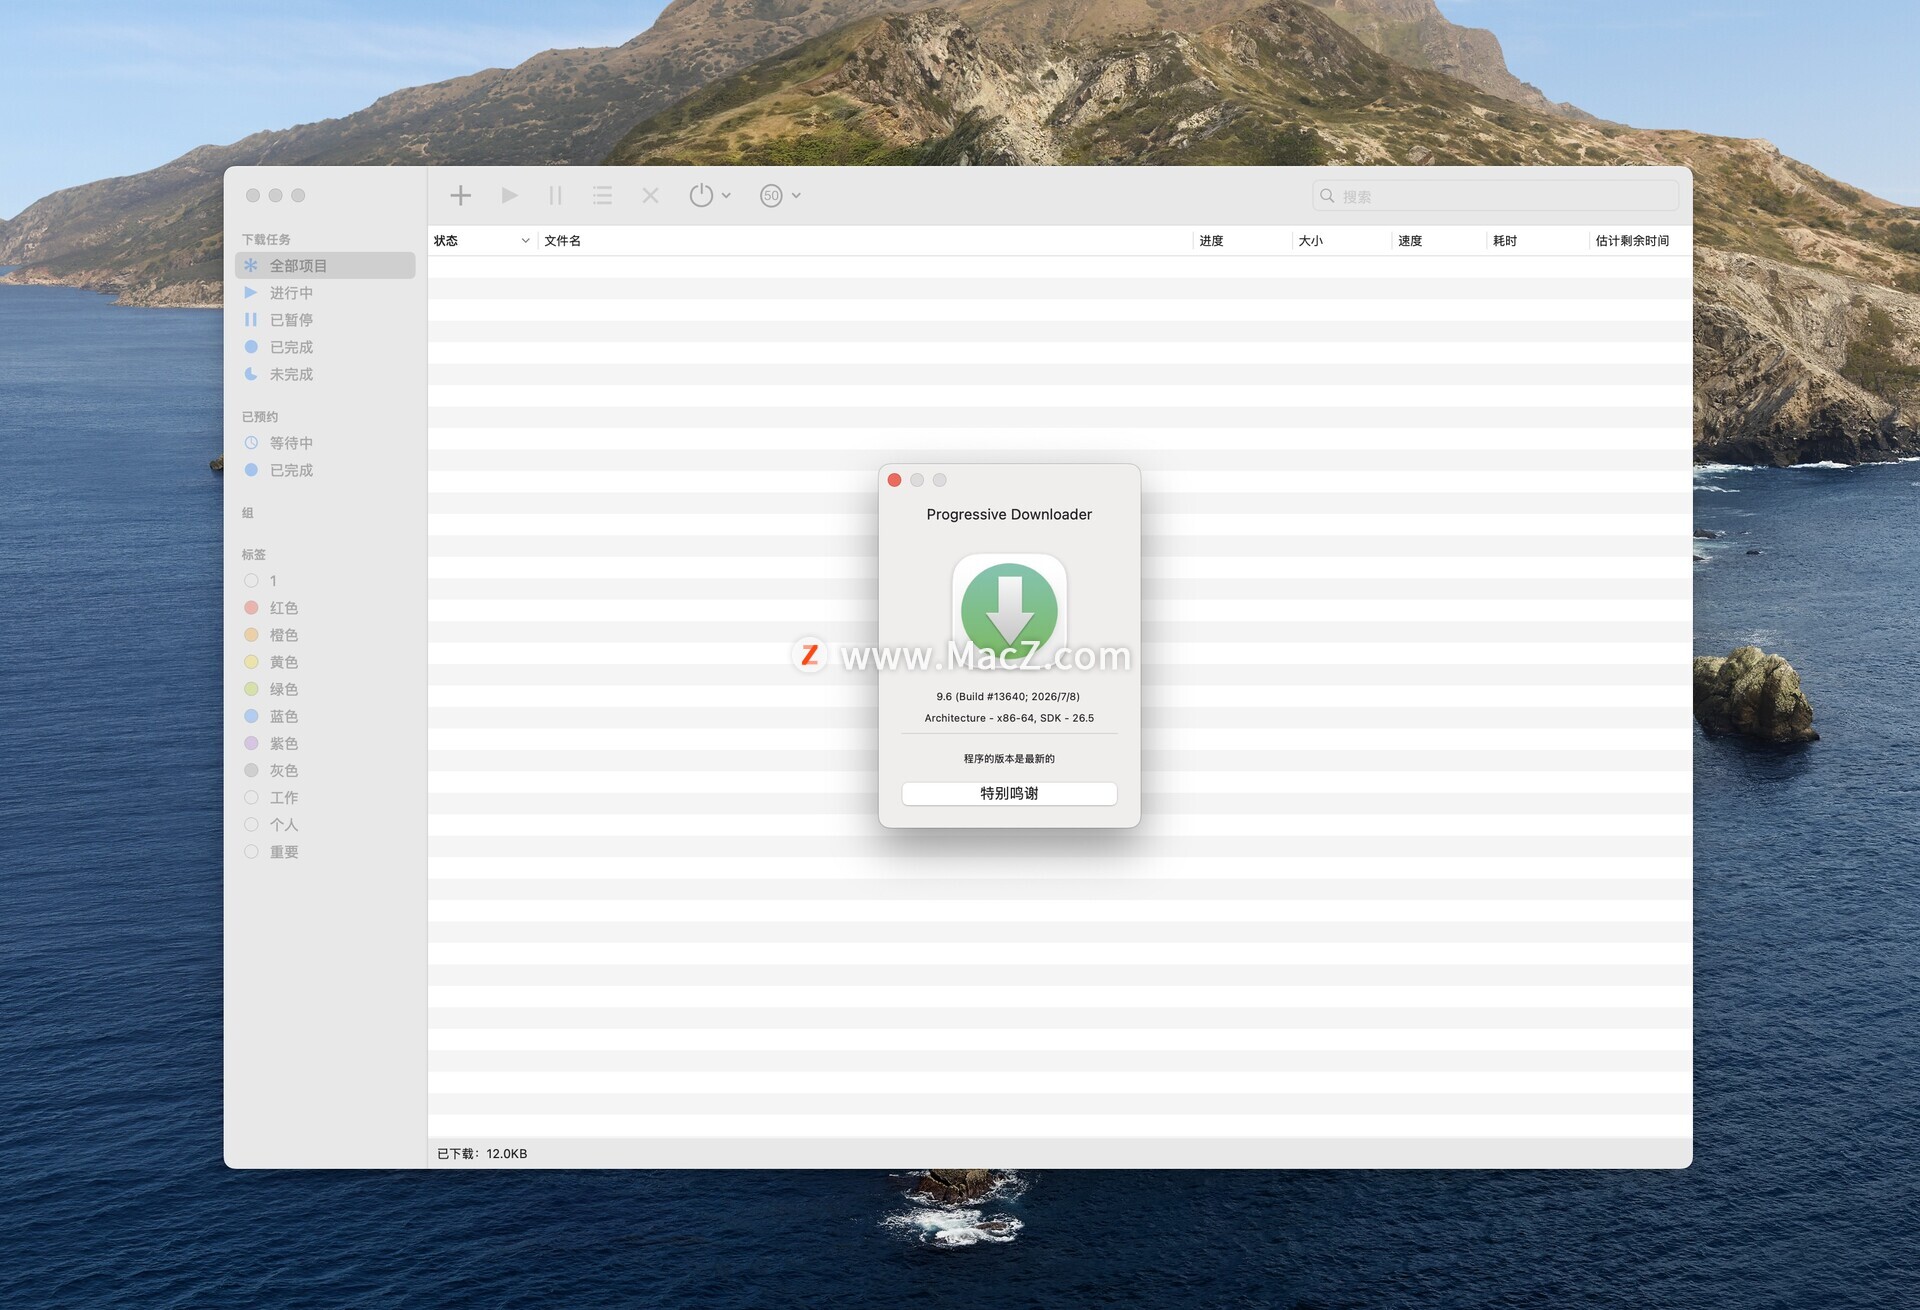Click the 全部项目 asterisk icon

point(251,265)
